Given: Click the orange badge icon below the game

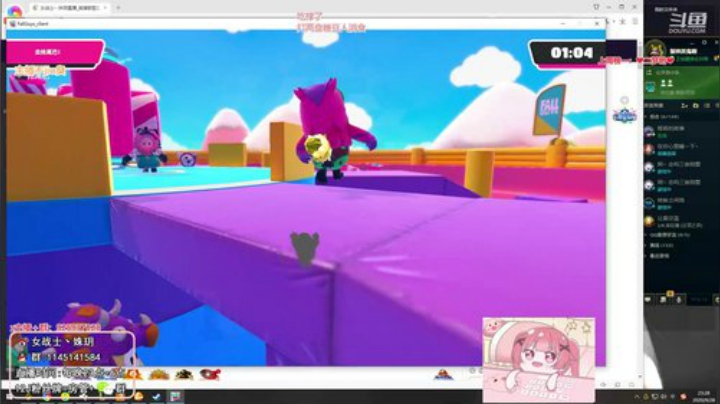Looking at the screenshot, I should tap(134, 375).
